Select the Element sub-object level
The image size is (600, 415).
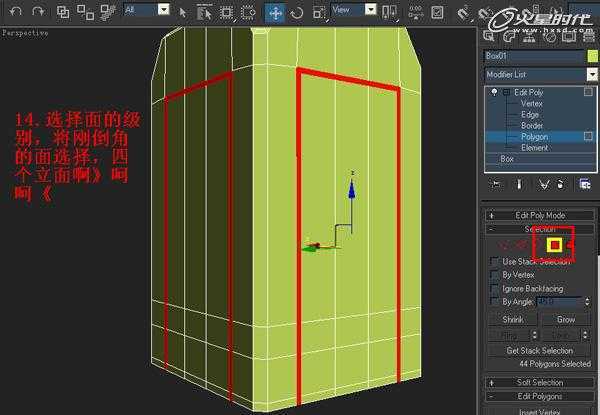tap(535, 148)
